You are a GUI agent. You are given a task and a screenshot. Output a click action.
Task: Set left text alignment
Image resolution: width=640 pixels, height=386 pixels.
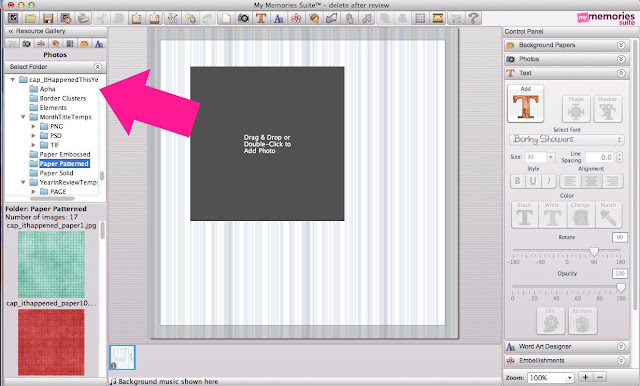570,181
